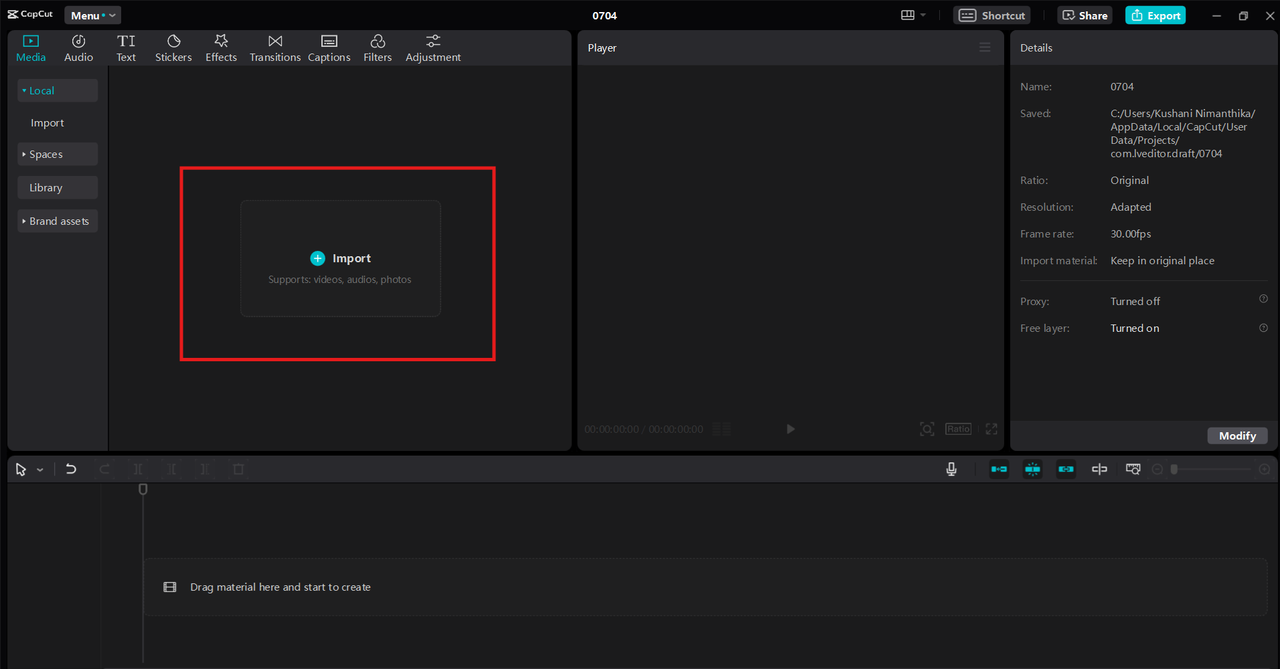Click the CapCut logo
Screen dimensions: 1280x669
click(30, 14)
